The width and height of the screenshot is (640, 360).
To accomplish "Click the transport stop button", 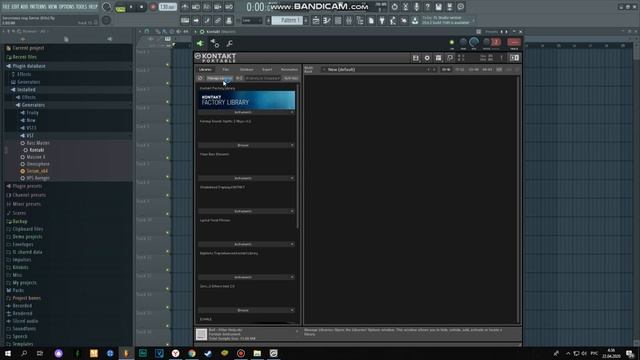I will tap(142, 7).
